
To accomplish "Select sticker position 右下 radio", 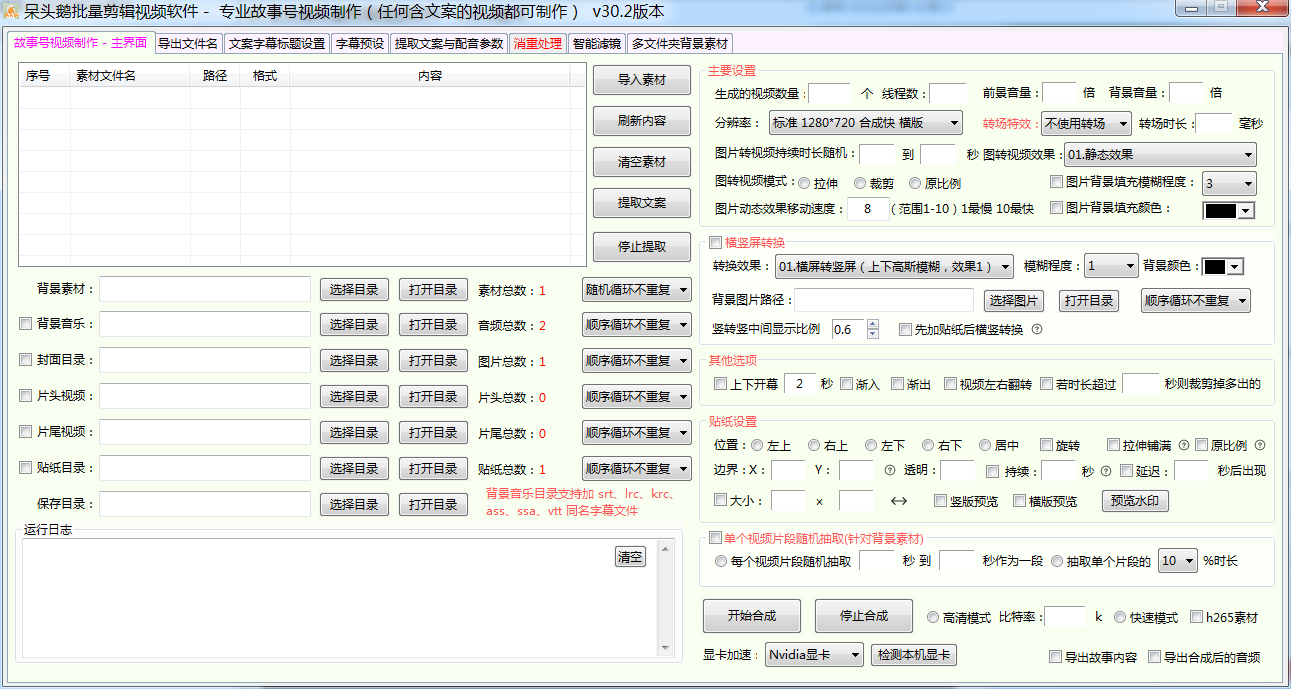I will tap(927, 445).
